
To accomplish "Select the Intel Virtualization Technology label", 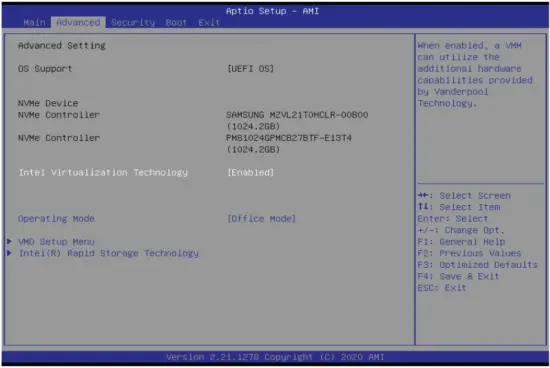I will [x=103, y=172].
